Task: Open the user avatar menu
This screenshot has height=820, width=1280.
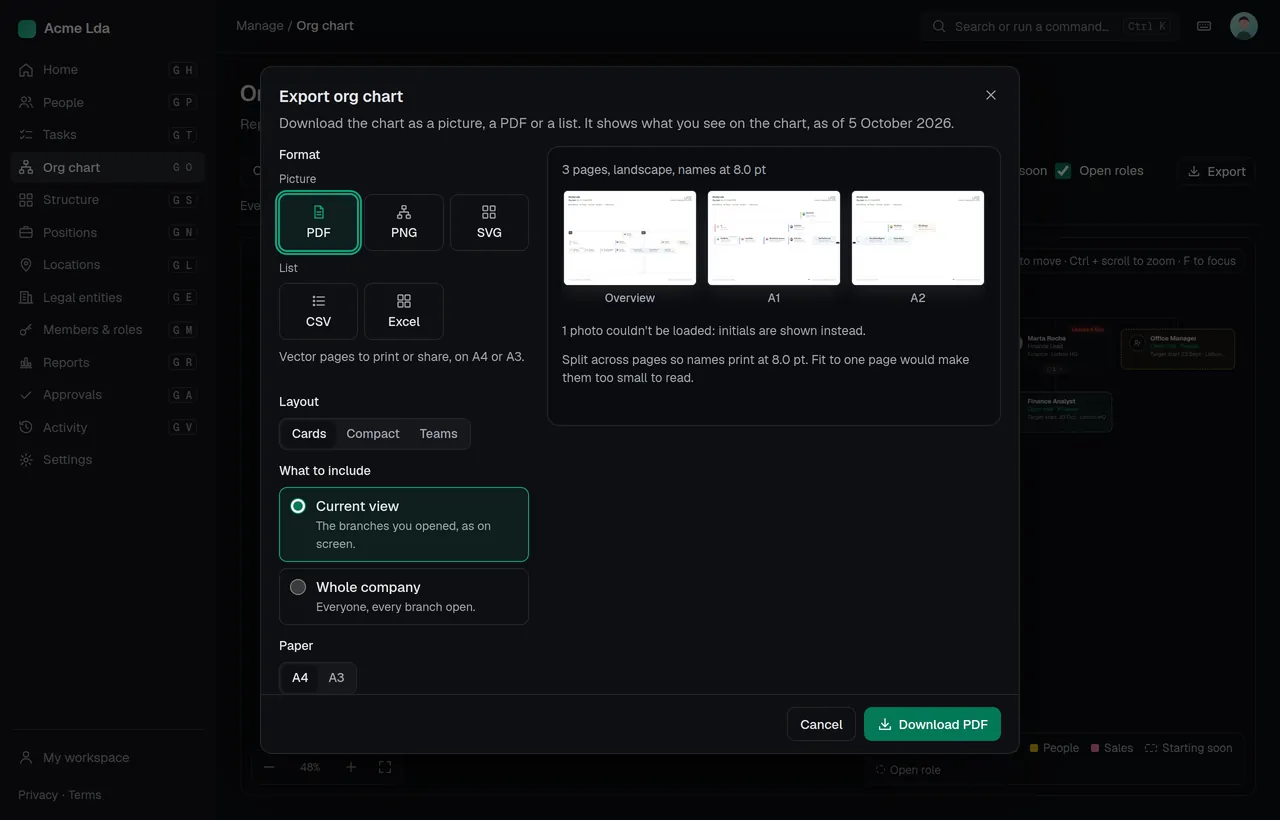Action: [1243, 26]
